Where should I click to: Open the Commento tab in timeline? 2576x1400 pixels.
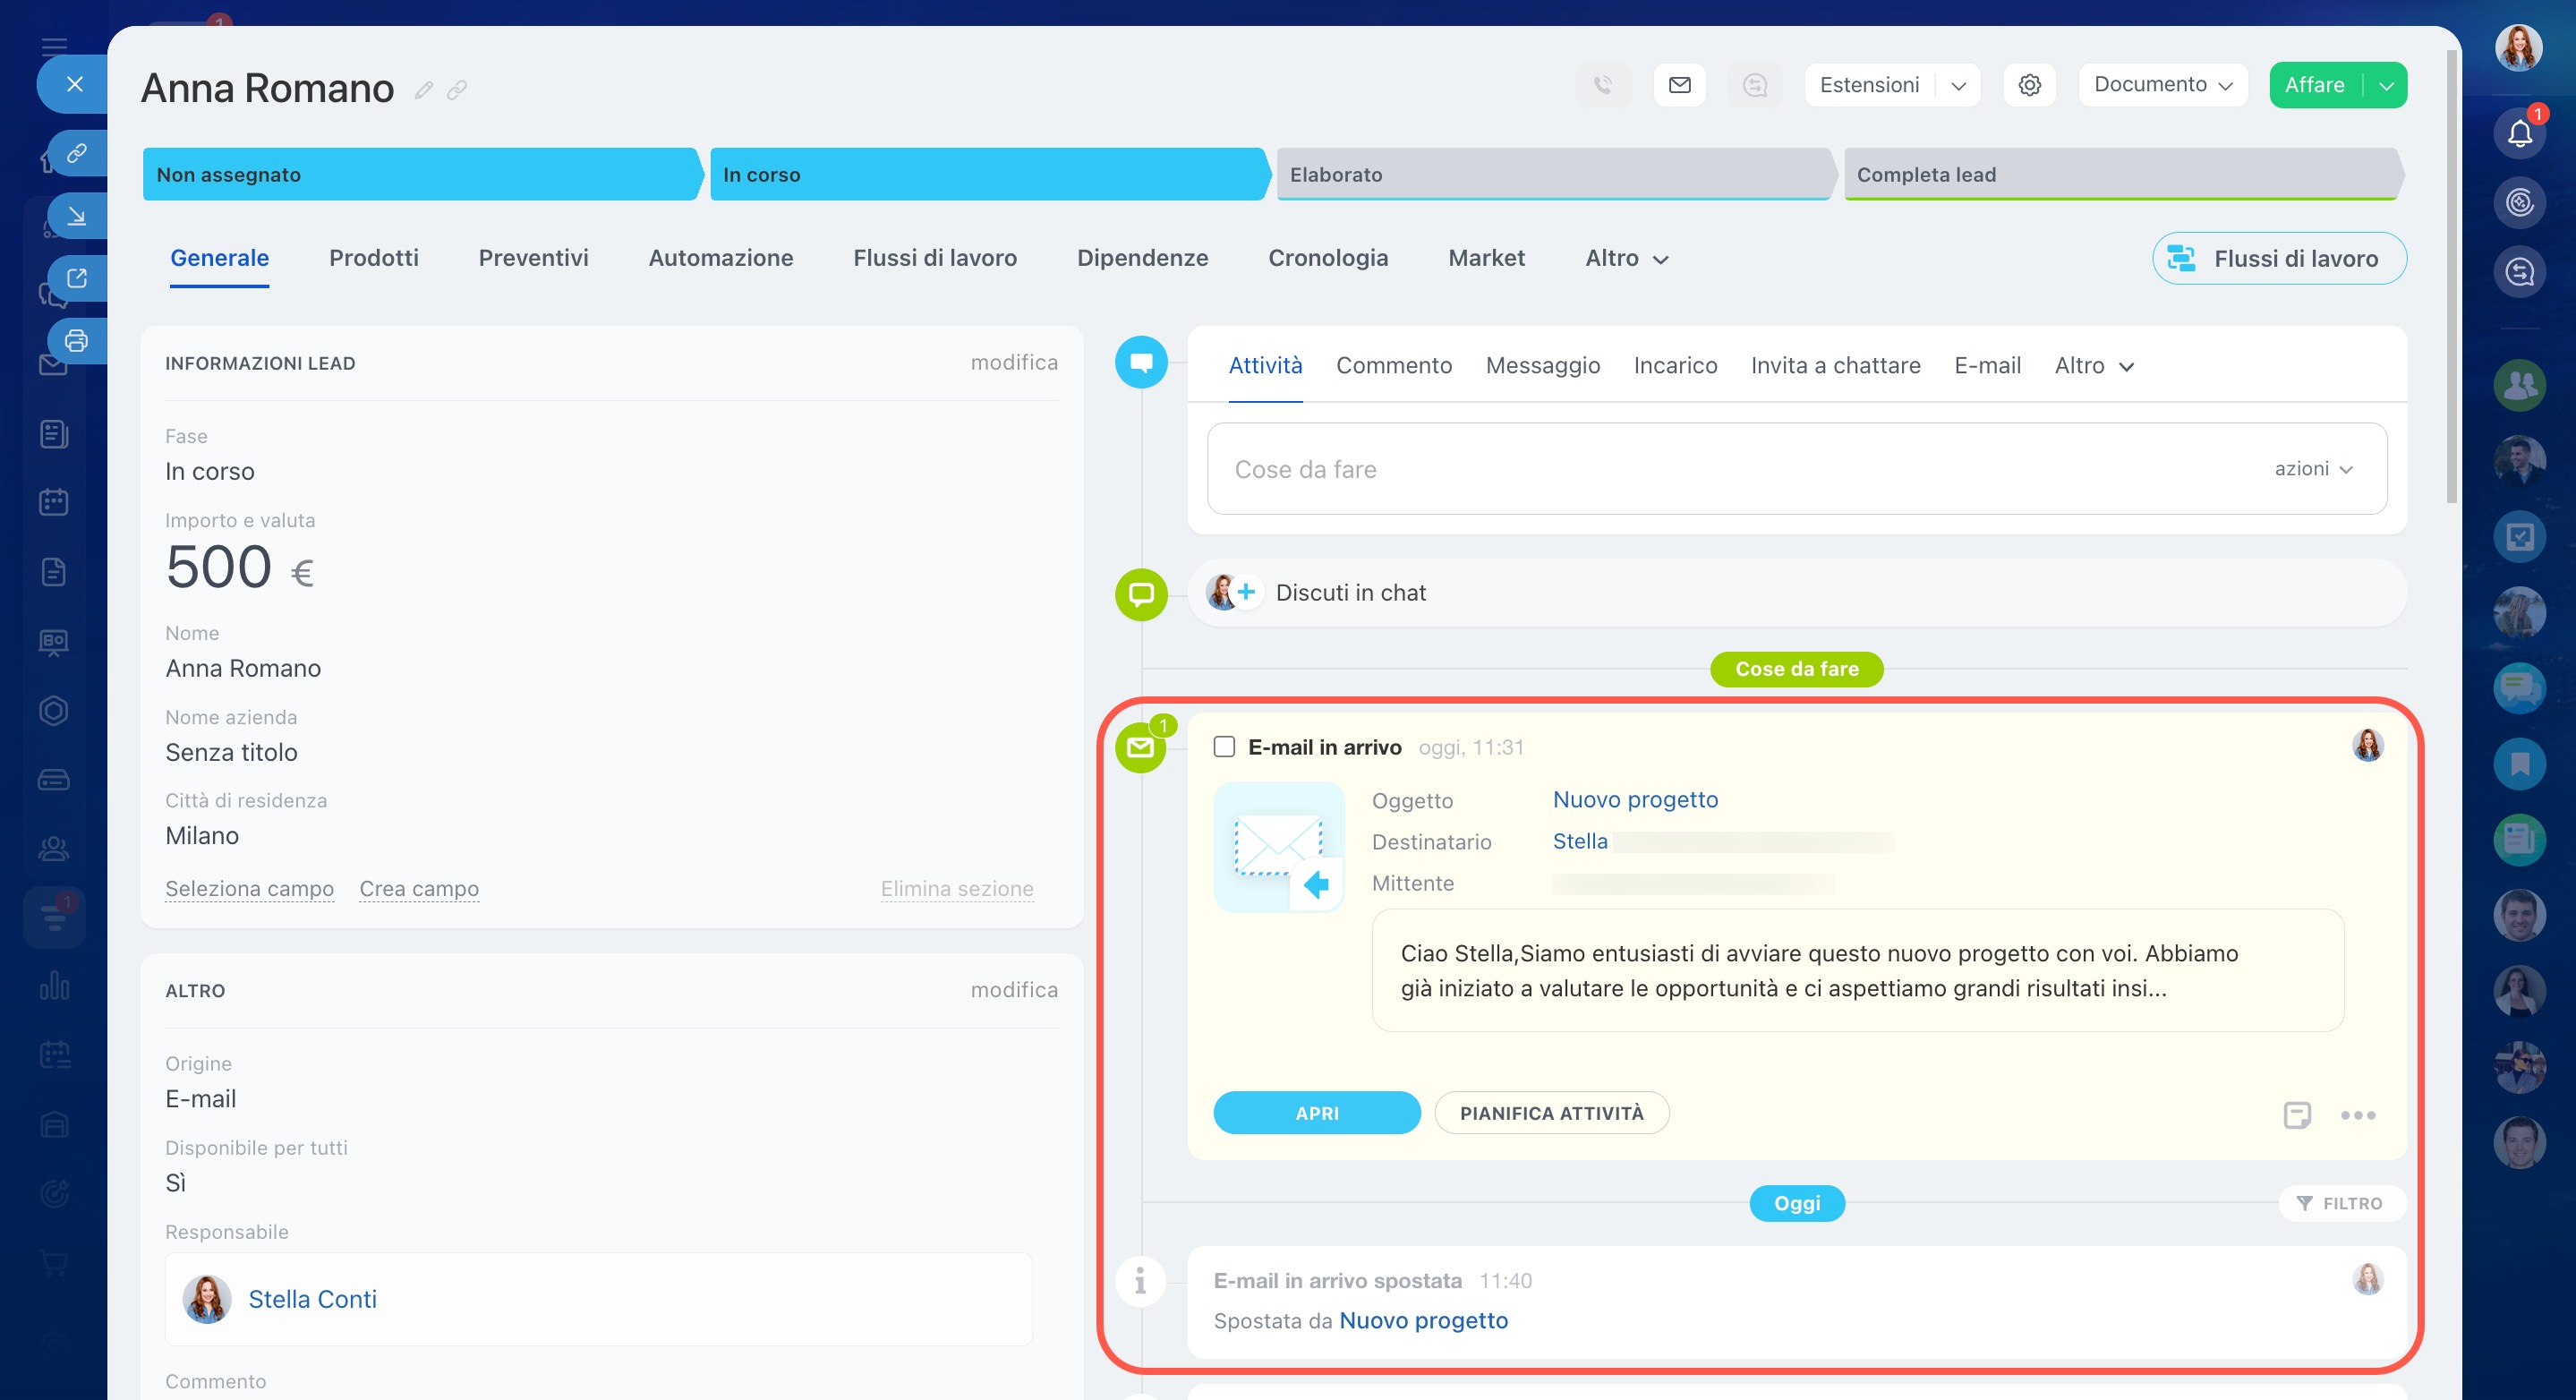coord(1393,366)
